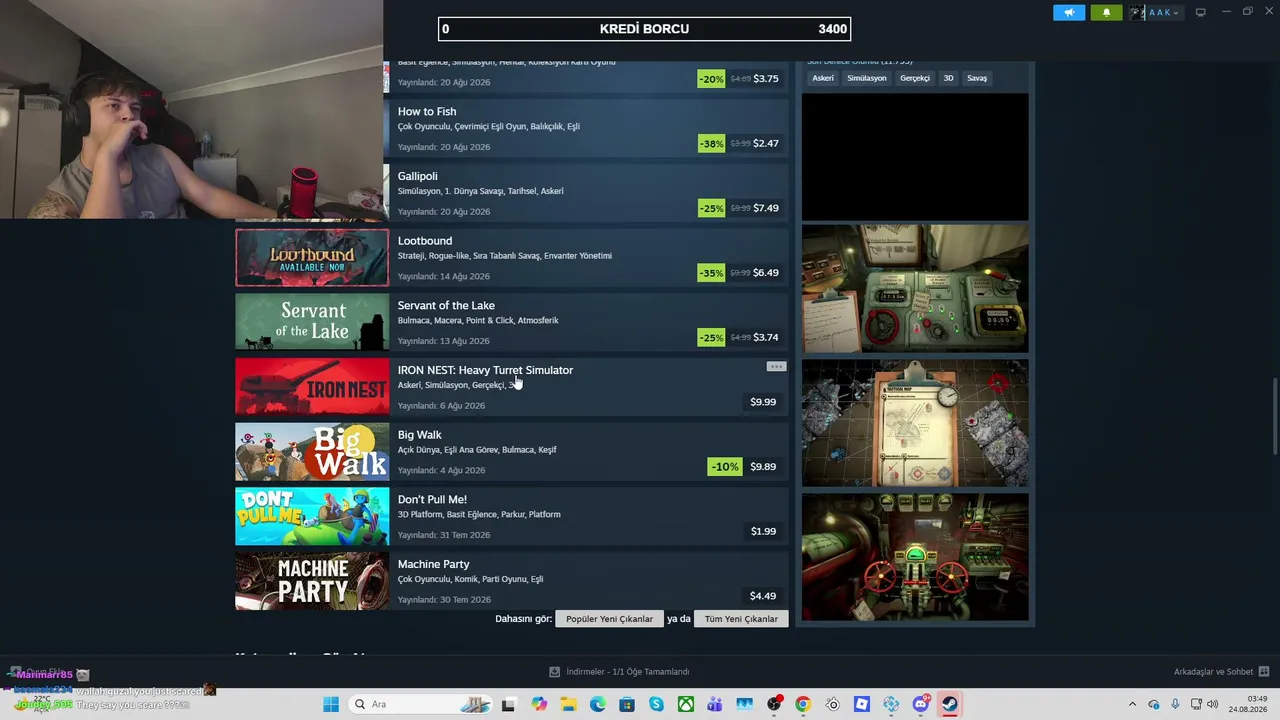Image resolution: width=1280 pixels, height=720 pixels.
Task: Open Discord from the taskbar
Action: click(x=920, y=705)
